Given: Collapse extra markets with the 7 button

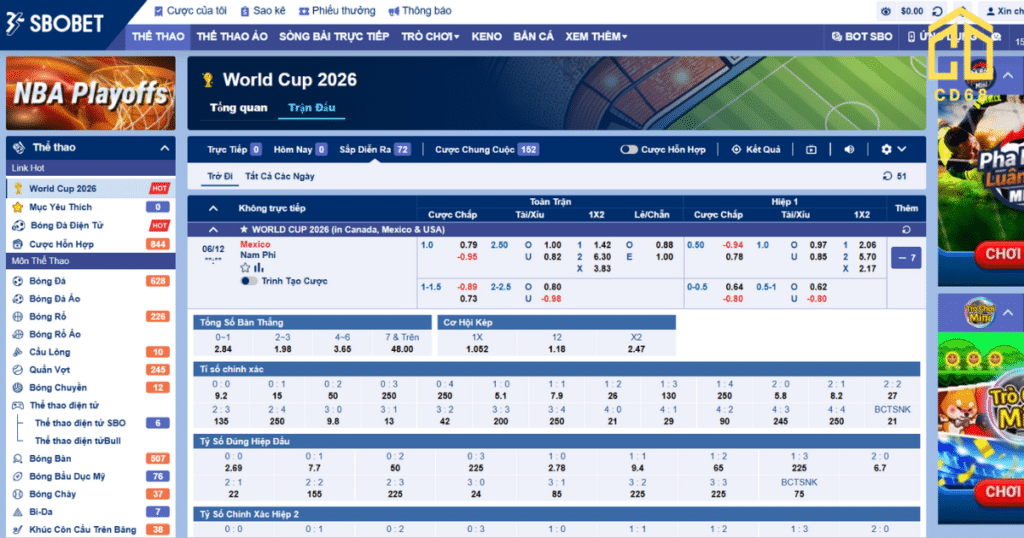Looking at the screenshot, I should [906, 258].
